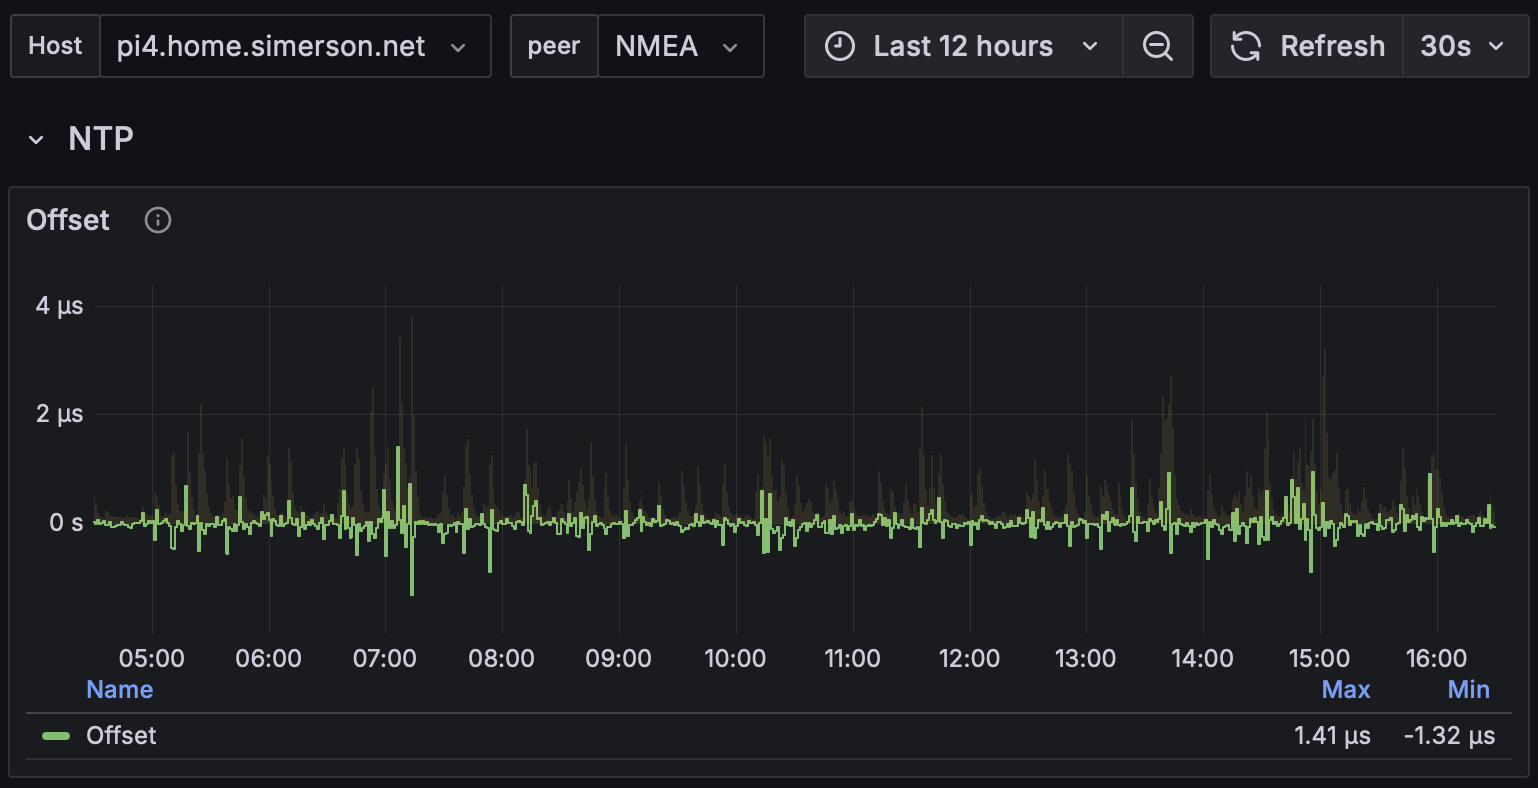Click the 16:00 x-axis label
The height and width of the screenshot is (788, 1538).
click(1436, 659)
